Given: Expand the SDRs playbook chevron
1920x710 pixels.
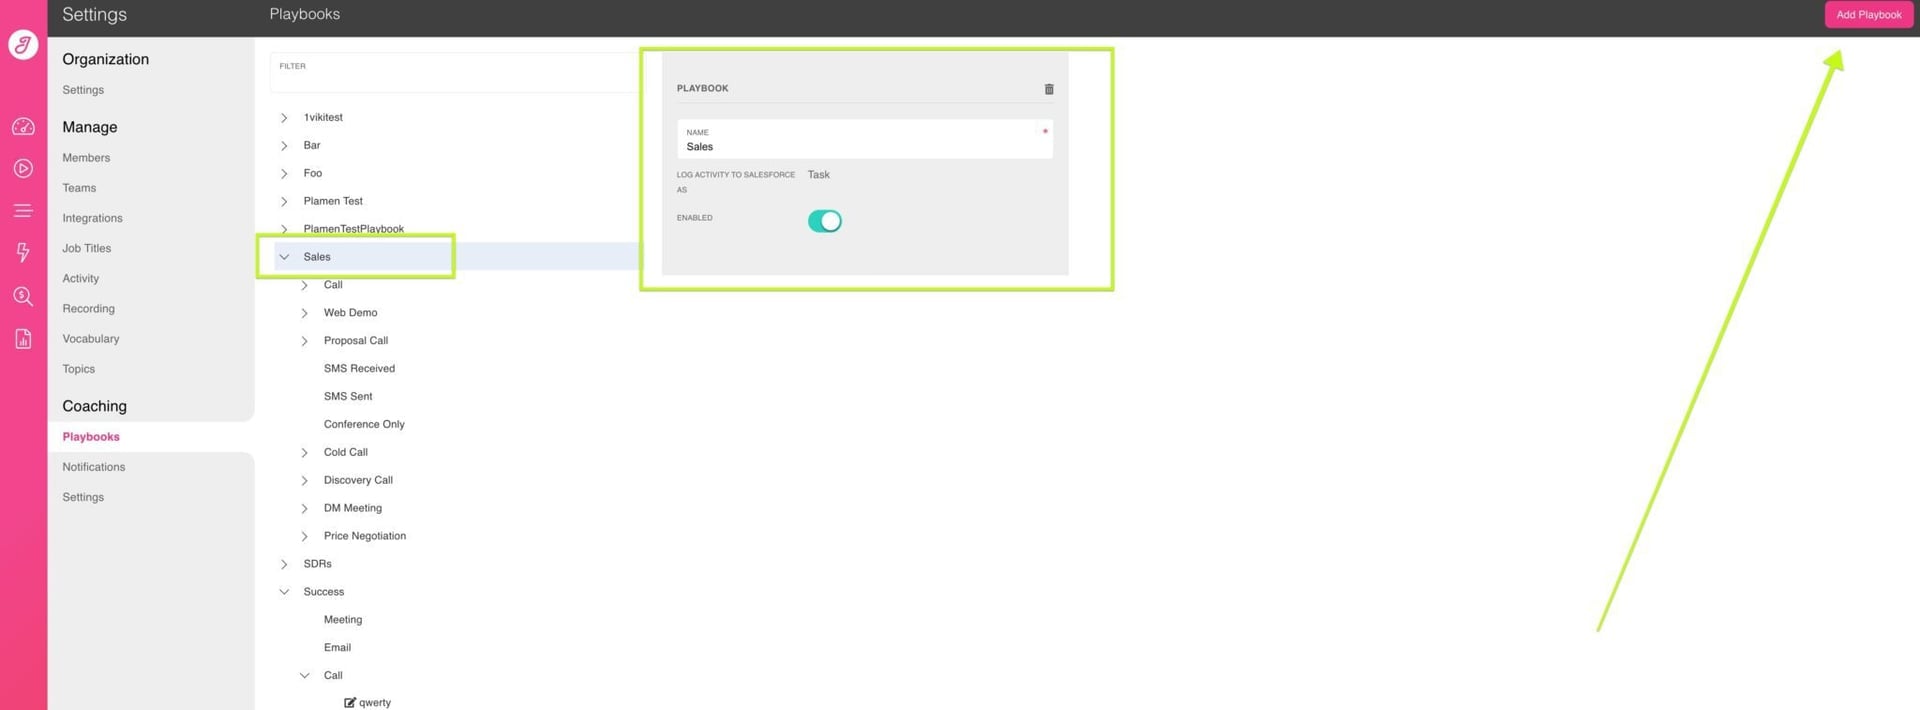Looking at the screenshot, I should coord(284,565).
